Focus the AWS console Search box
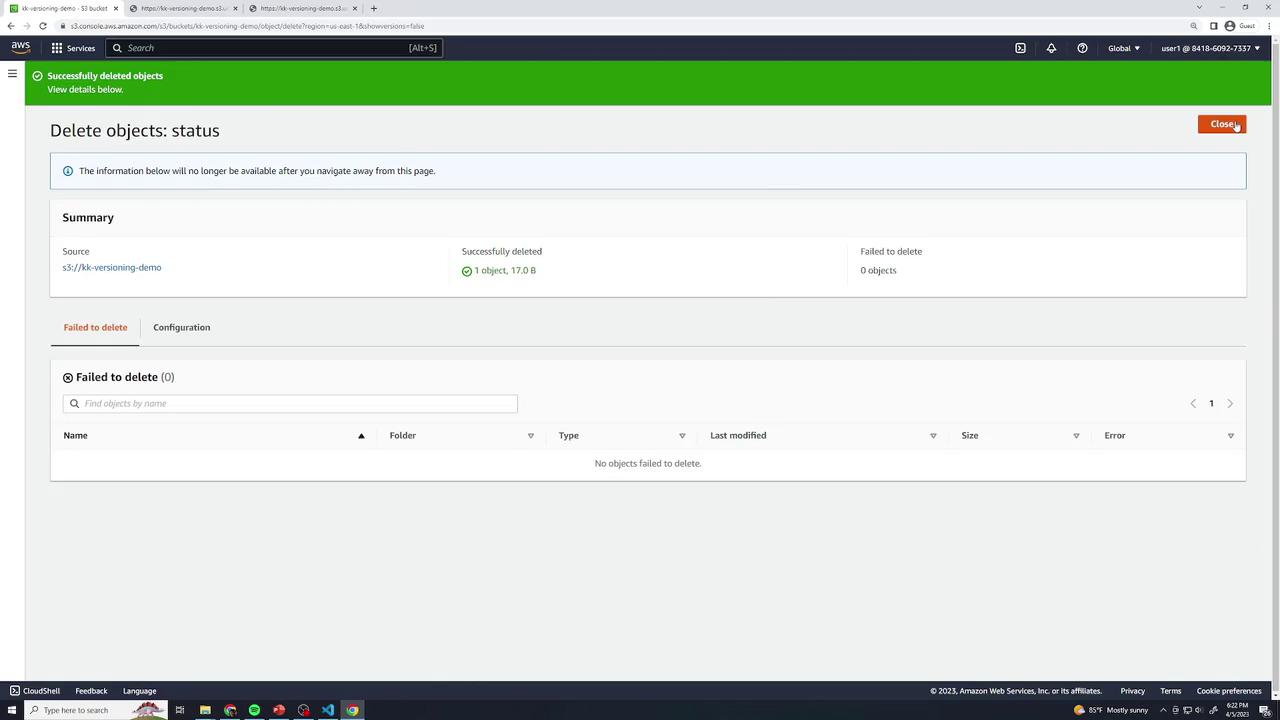Viewport: 1280px width, 720px height. 275,48
